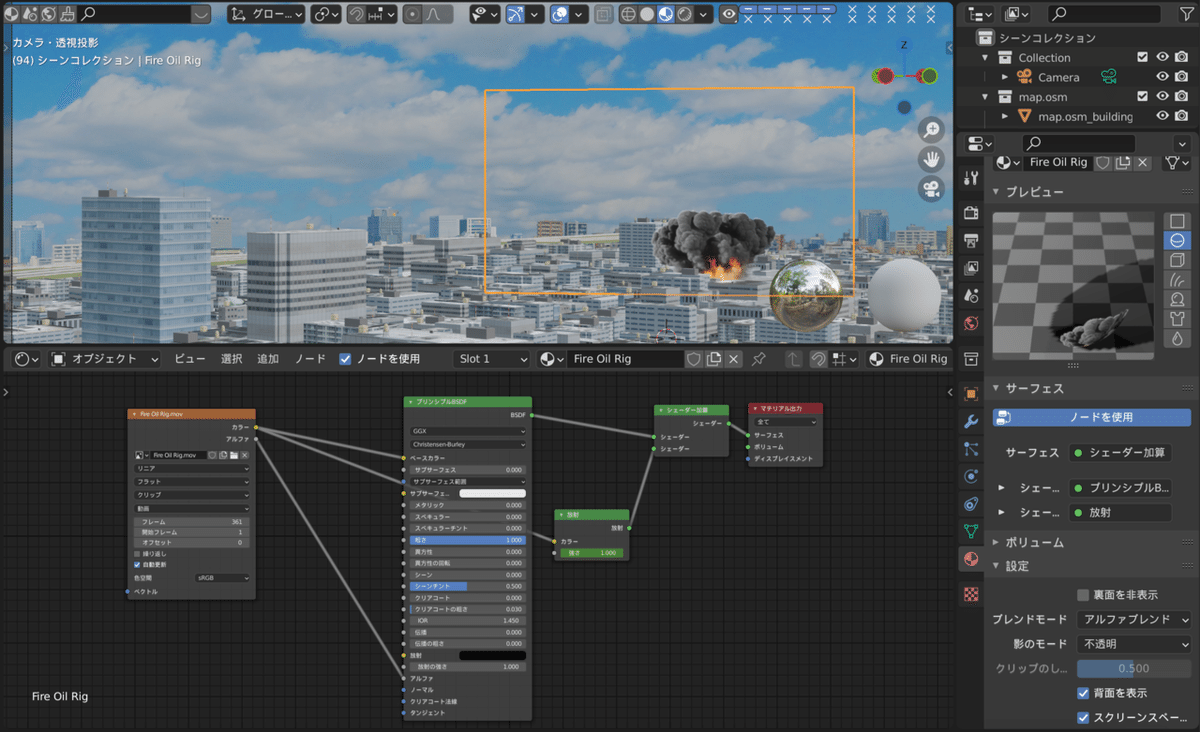The image size is (1200, 732).
Task: Click the zoom magnifier gizmo in viewport
Action: click(x=932, y=129)
